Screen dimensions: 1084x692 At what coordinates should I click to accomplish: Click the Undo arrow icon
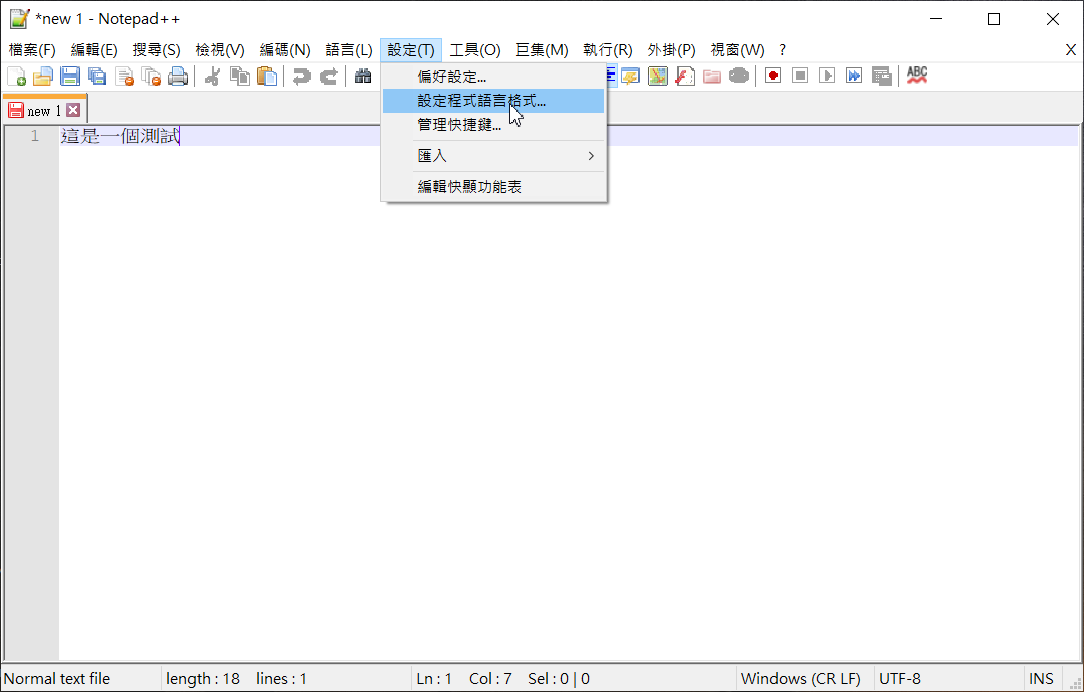point(301,76)
